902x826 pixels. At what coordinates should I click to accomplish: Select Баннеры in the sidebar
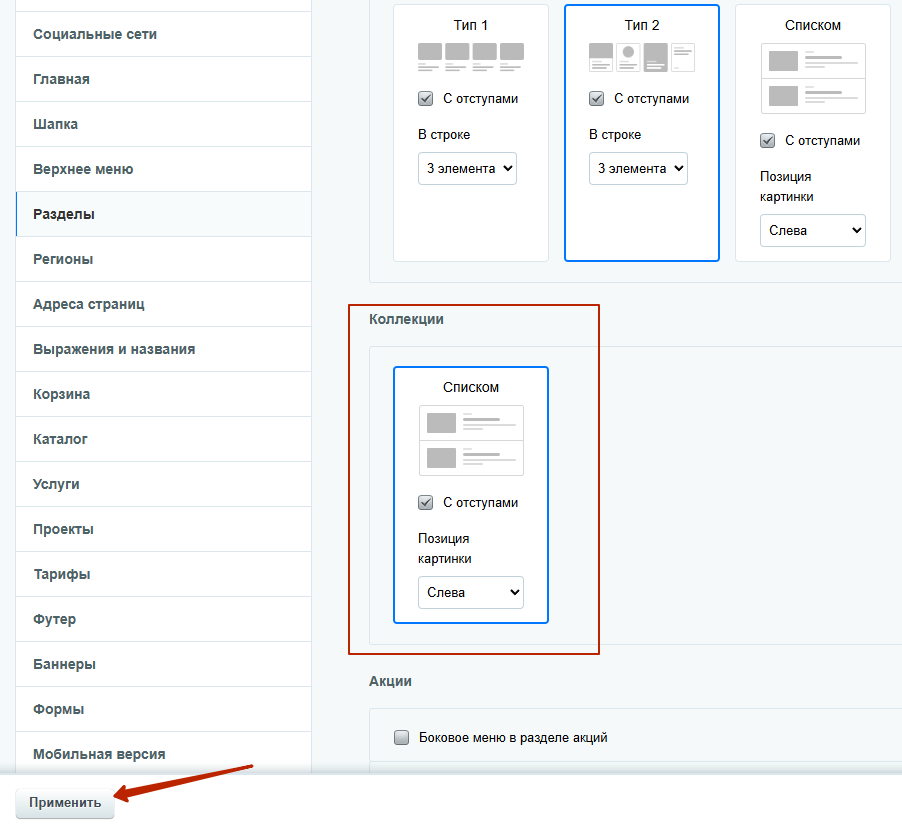pos(64,664)
